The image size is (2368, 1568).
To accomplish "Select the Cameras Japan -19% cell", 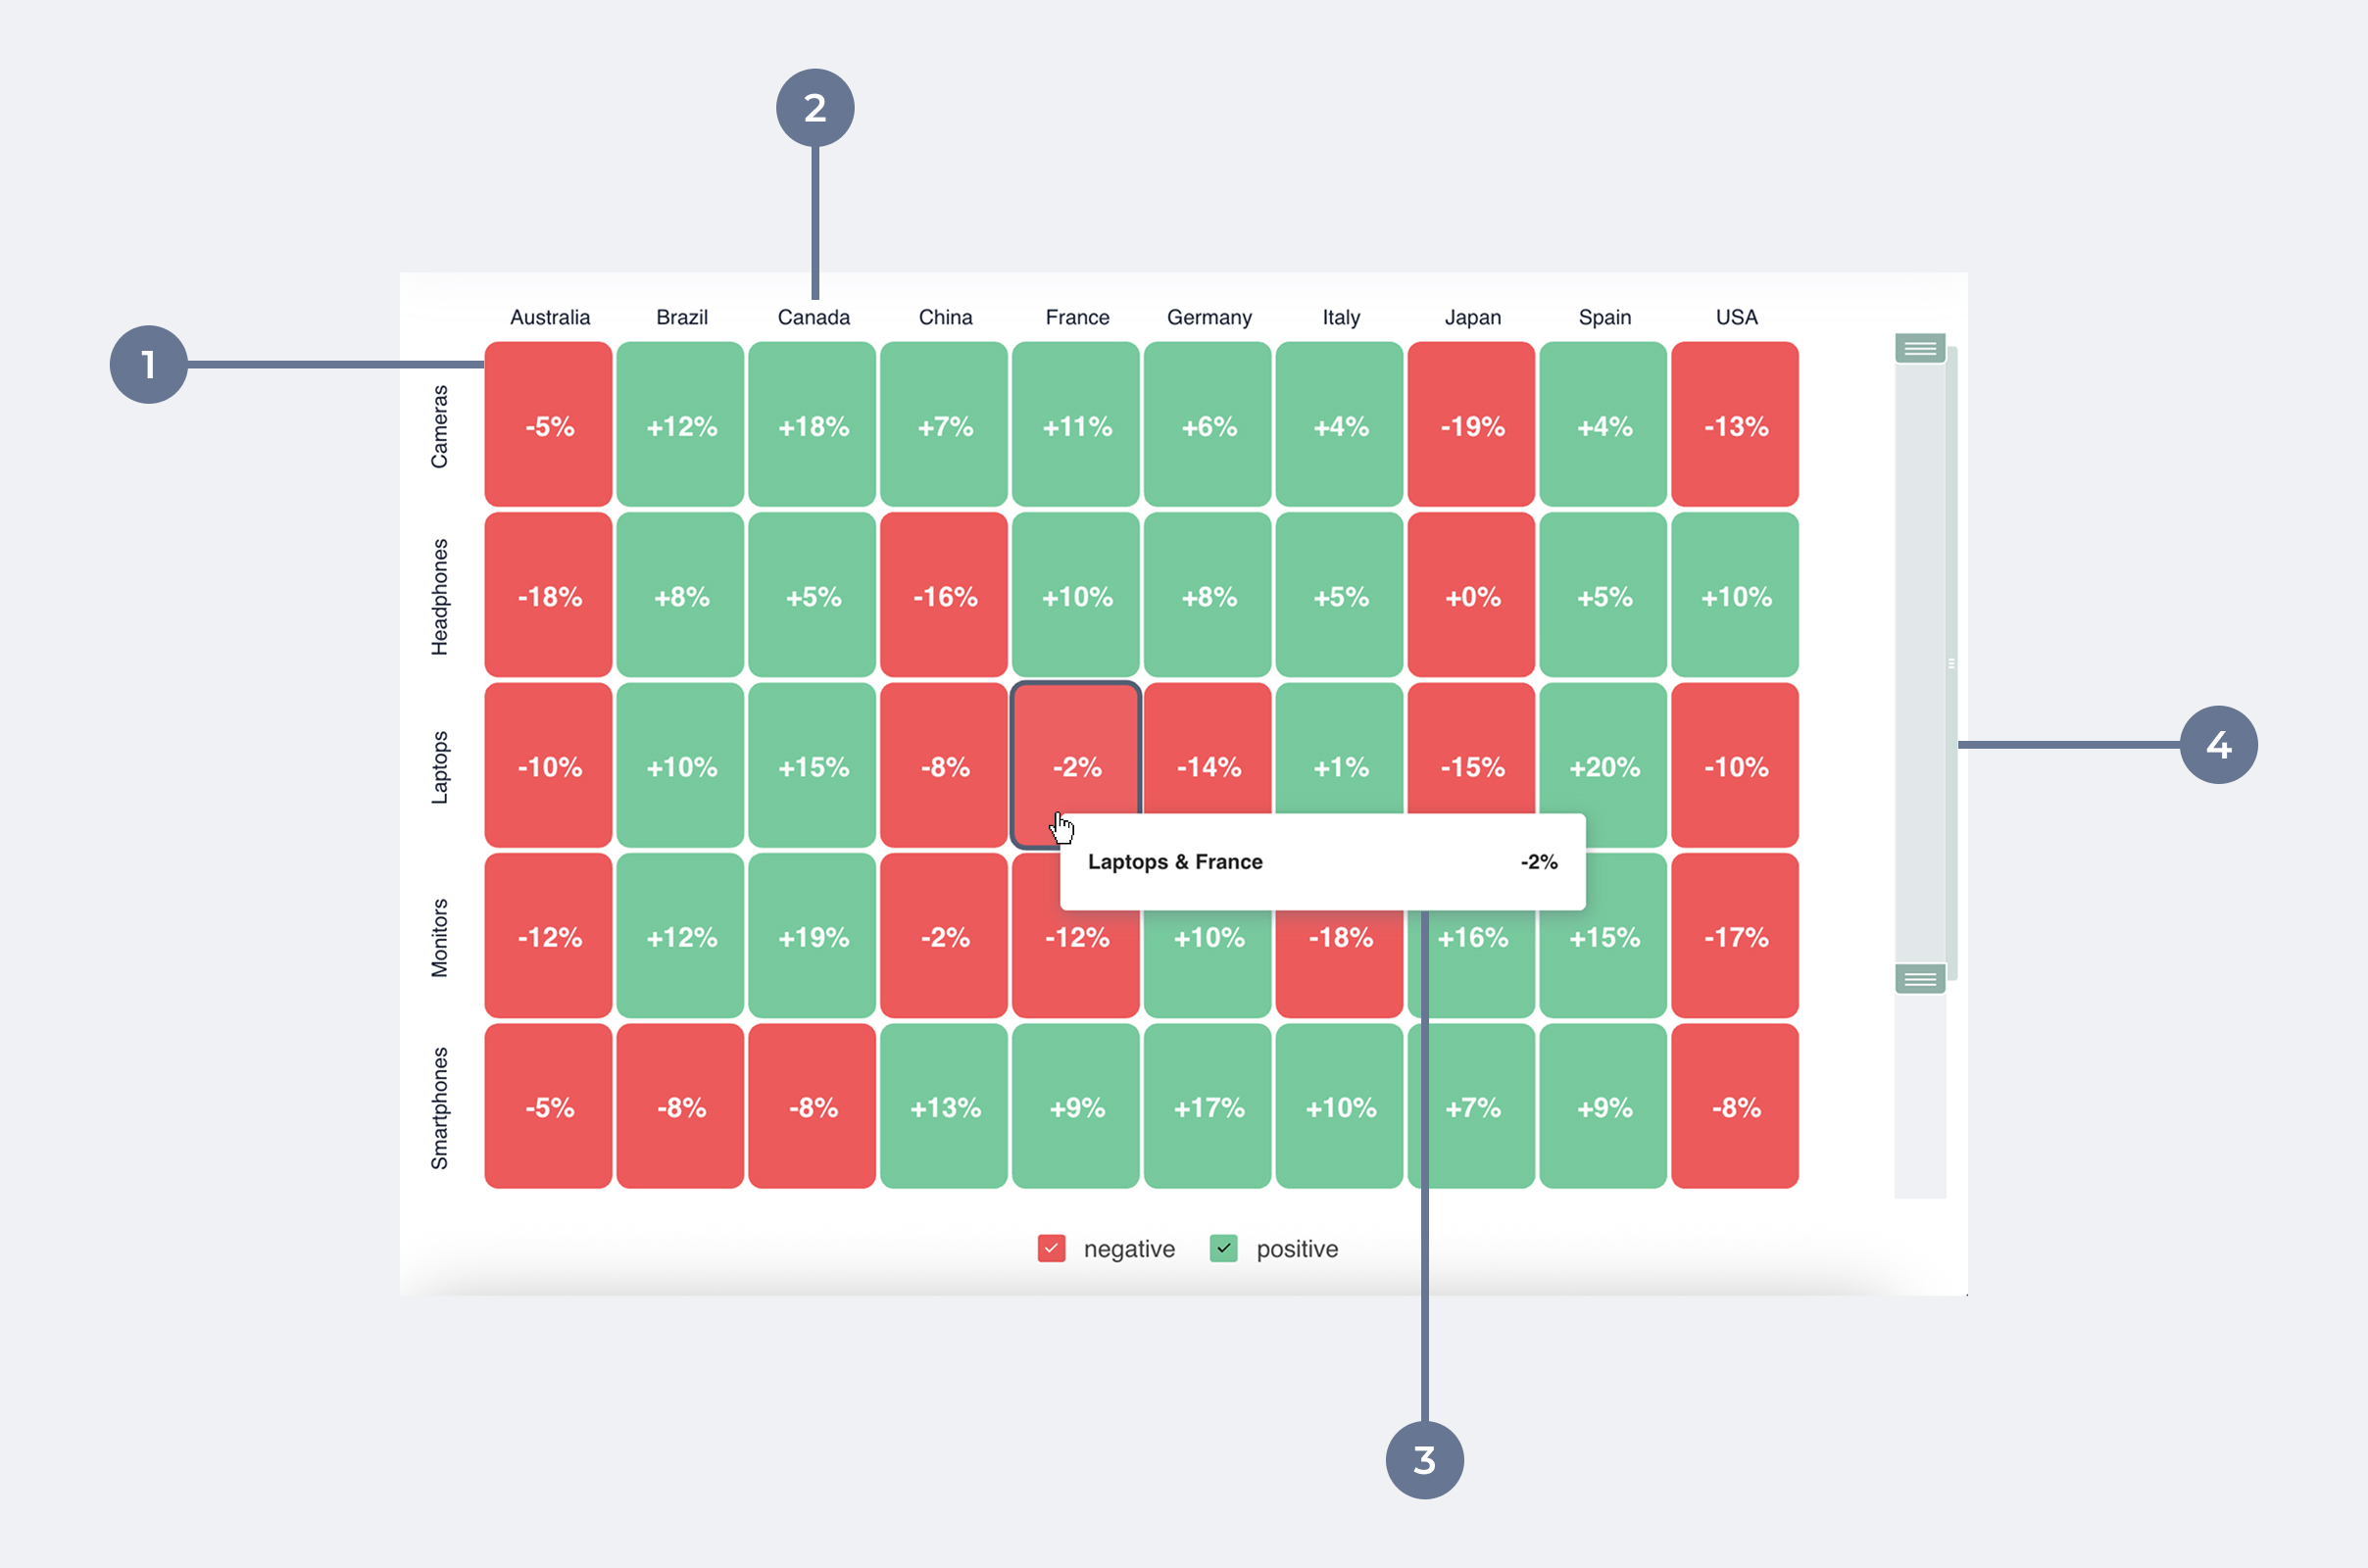I will click(x=1471, y=424).
